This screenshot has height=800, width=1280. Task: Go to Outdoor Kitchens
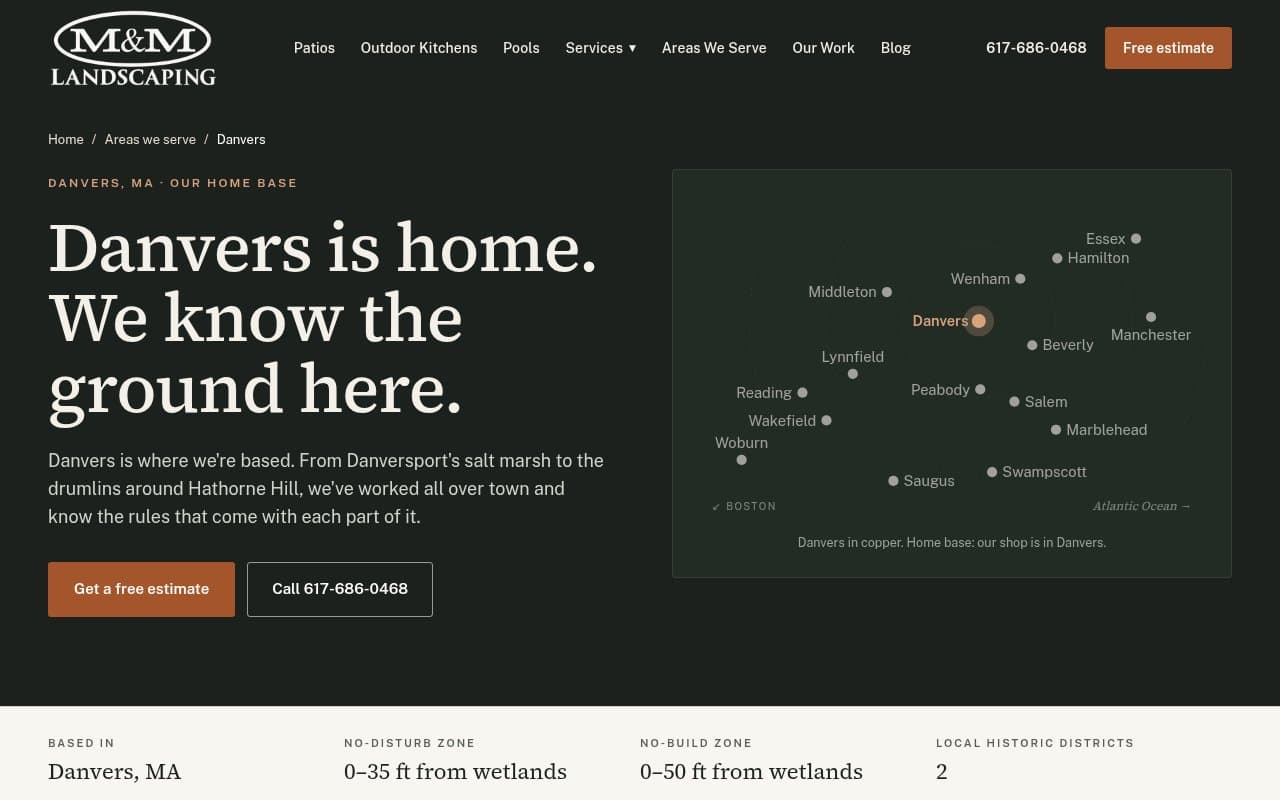click(419, 48)
